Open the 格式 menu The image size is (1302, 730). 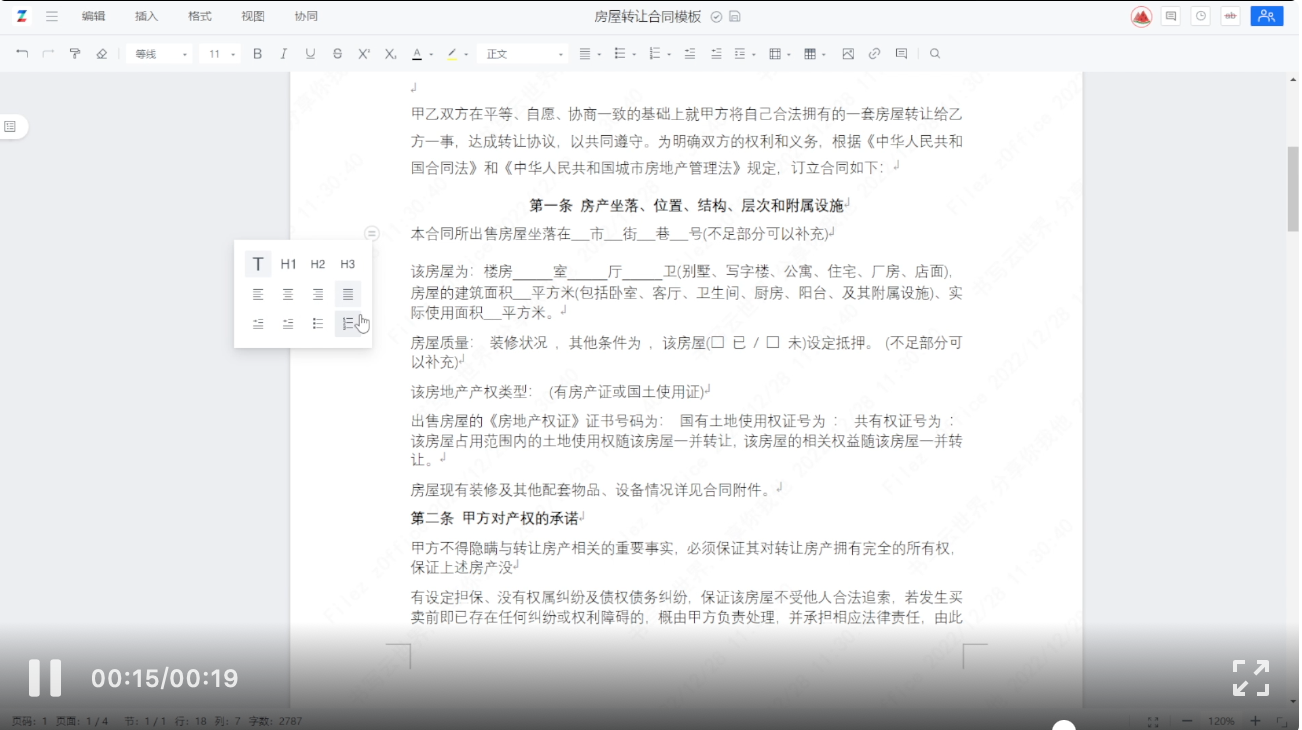199,16
